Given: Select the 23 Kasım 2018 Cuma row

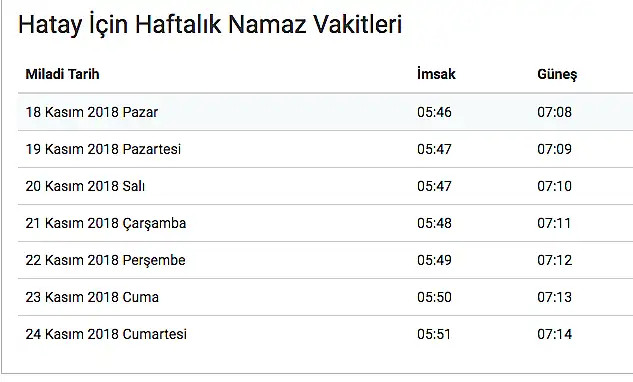Looking at the screenshot, I should tap(325, 297).
